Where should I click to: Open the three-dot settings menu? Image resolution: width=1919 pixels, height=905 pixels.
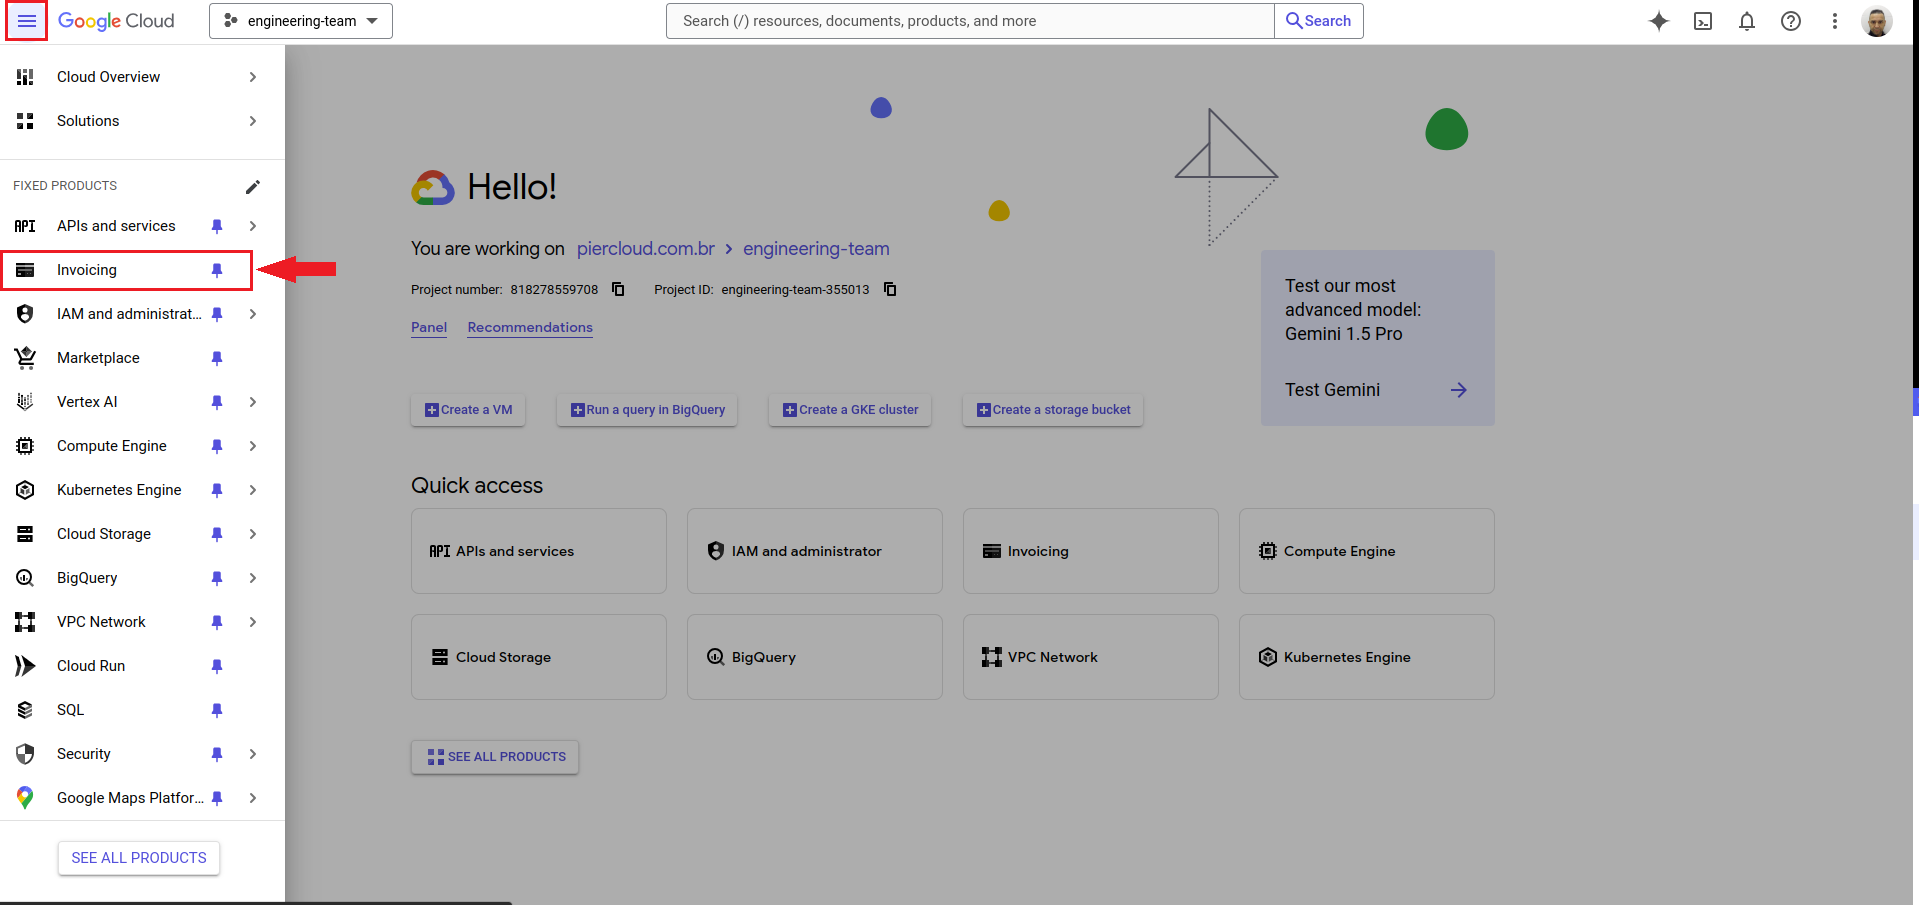click(x=1835, y=21)
